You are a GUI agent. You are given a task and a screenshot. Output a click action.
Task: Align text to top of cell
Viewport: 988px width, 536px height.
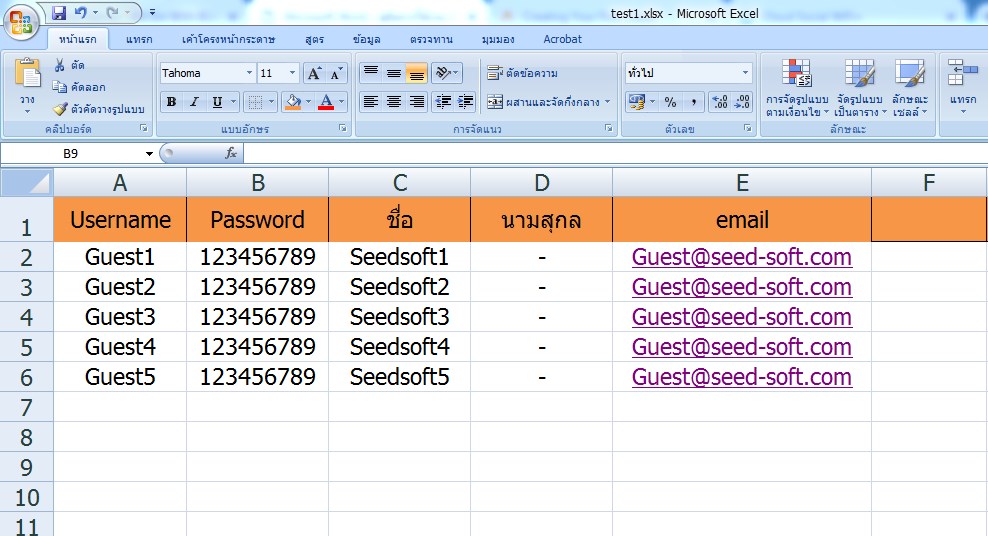pyautogui.click(x=371, y=73)
